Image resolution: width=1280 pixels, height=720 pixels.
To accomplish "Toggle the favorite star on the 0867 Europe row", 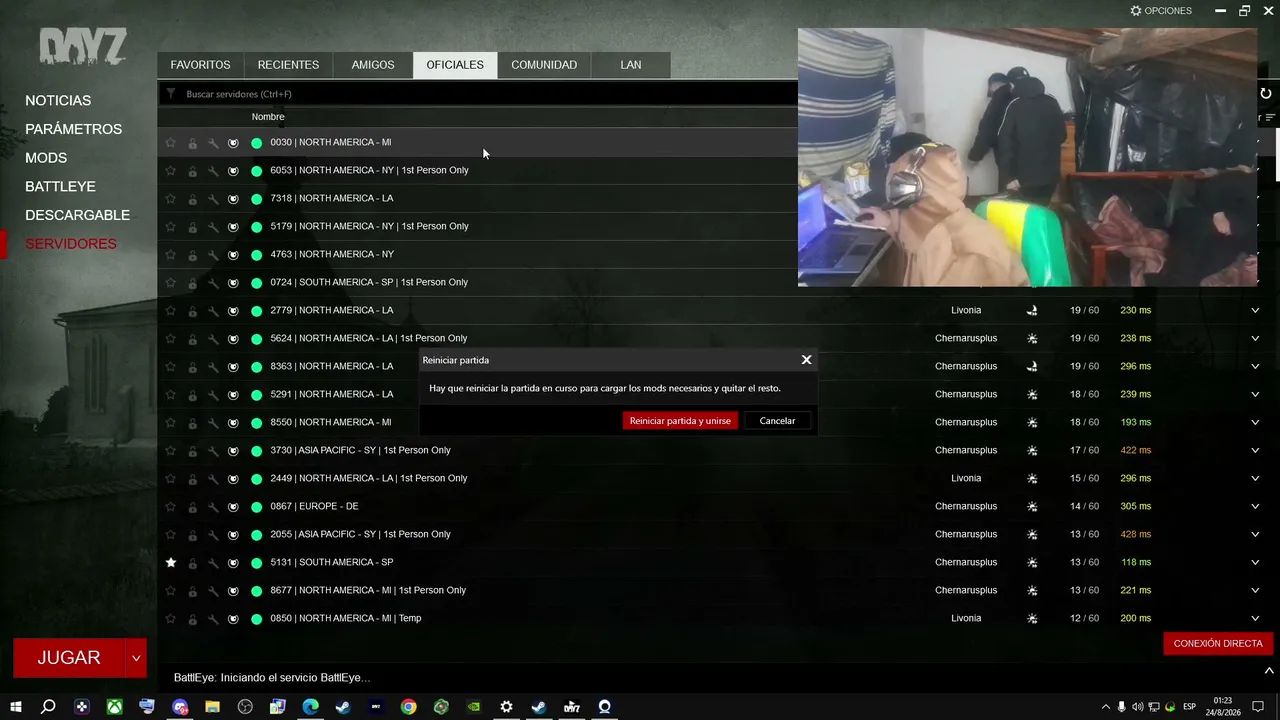I will (x=171, y=507).
